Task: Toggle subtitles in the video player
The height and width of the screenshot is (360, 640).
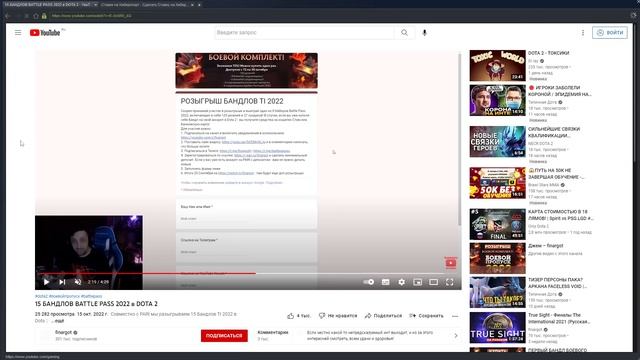Action: [385, 282]
